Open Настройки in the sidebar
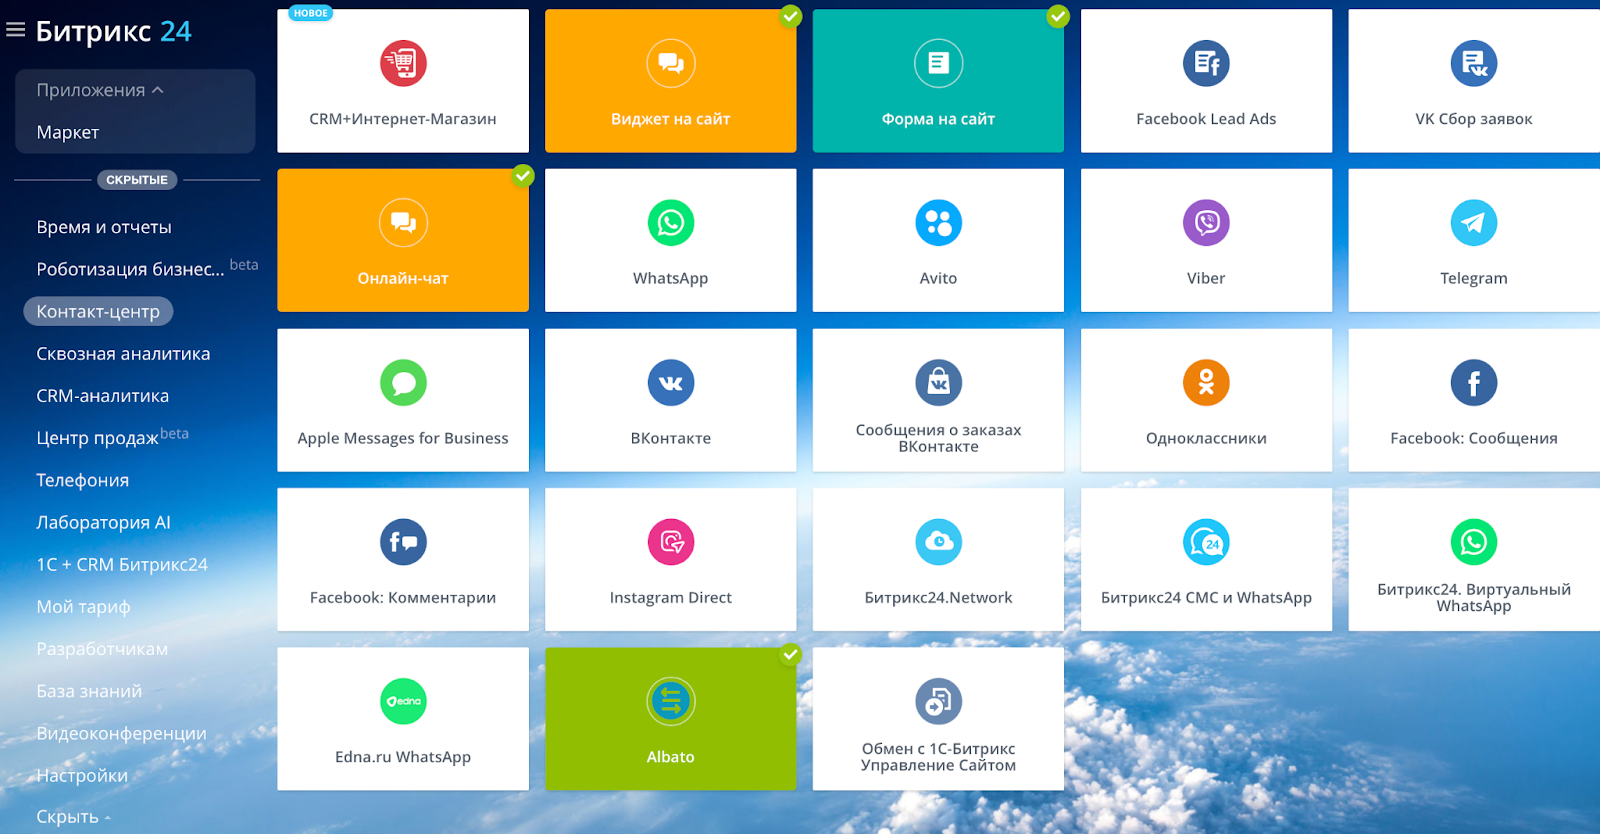 tap(82, 775)
